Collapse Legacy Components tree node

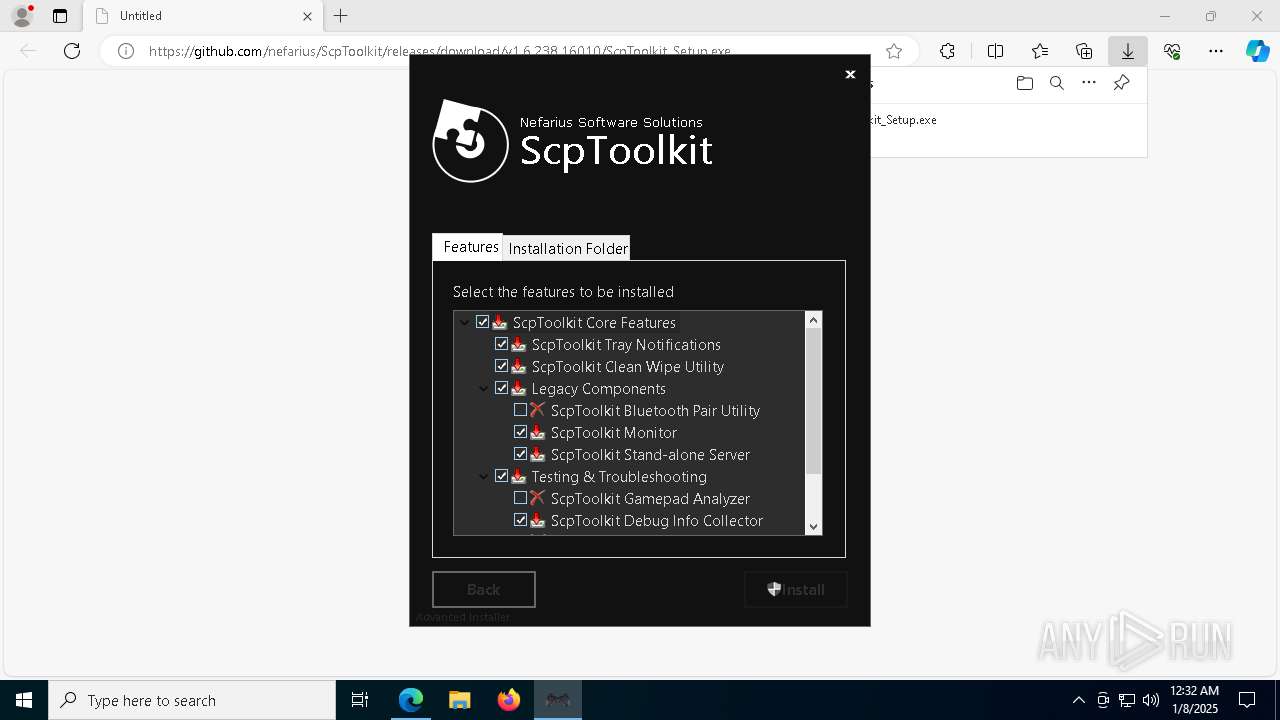[x=483, y=389]
